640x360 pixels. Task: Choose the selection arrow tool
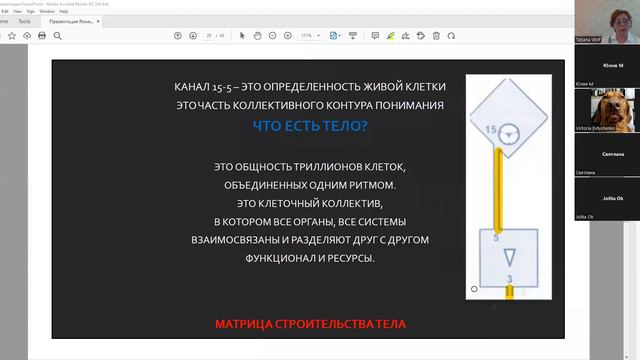coord(242,36)
